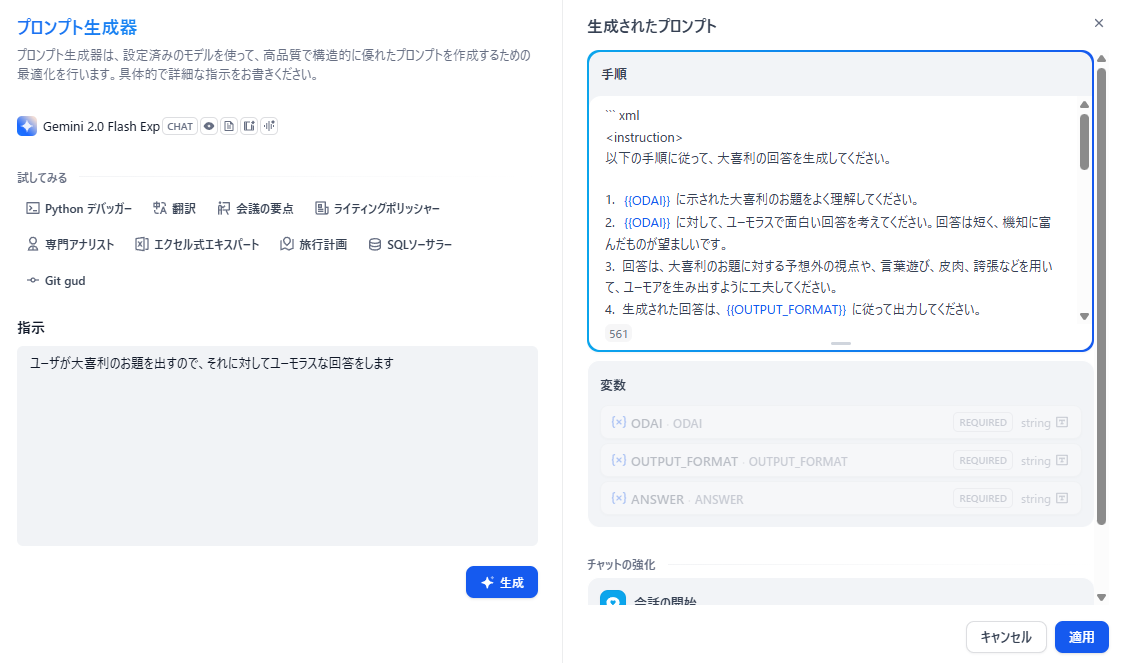Viewport: 1125px width, 663px height.
Task: Select the 旅行計画 template
Action: (x=313, y=245)
